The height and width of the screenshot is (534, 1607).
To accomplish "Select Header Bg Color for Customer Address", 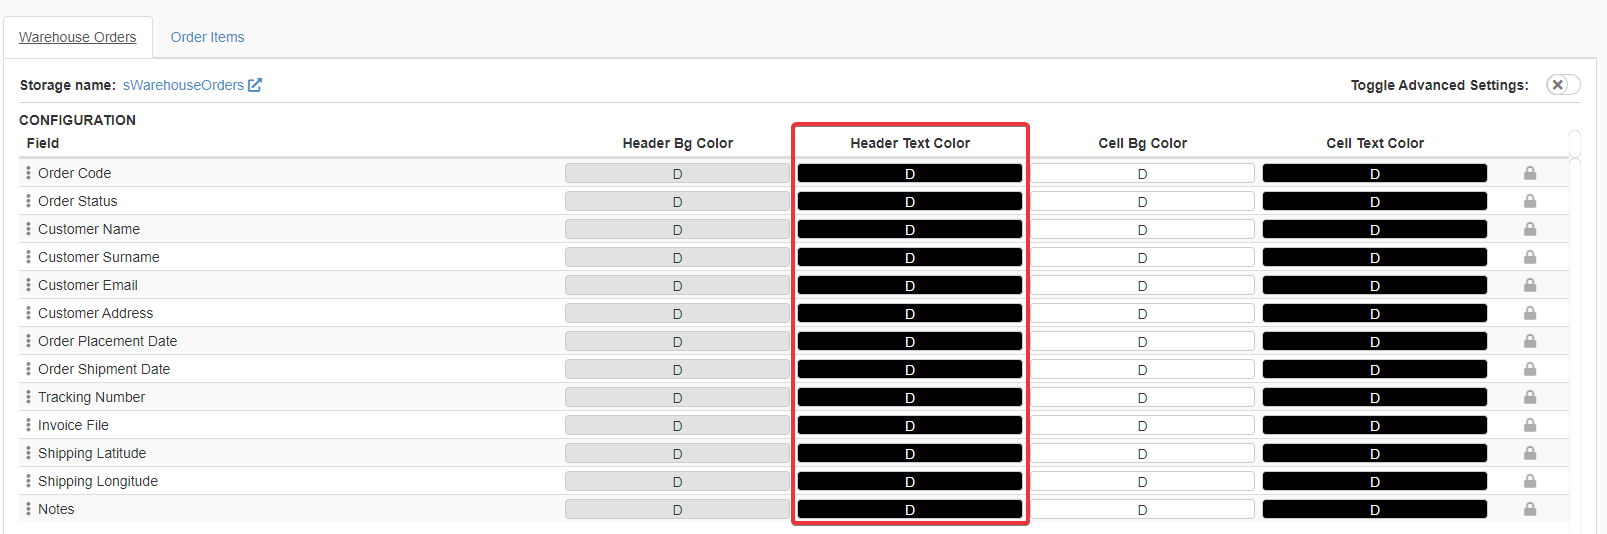I will point(677,313).
